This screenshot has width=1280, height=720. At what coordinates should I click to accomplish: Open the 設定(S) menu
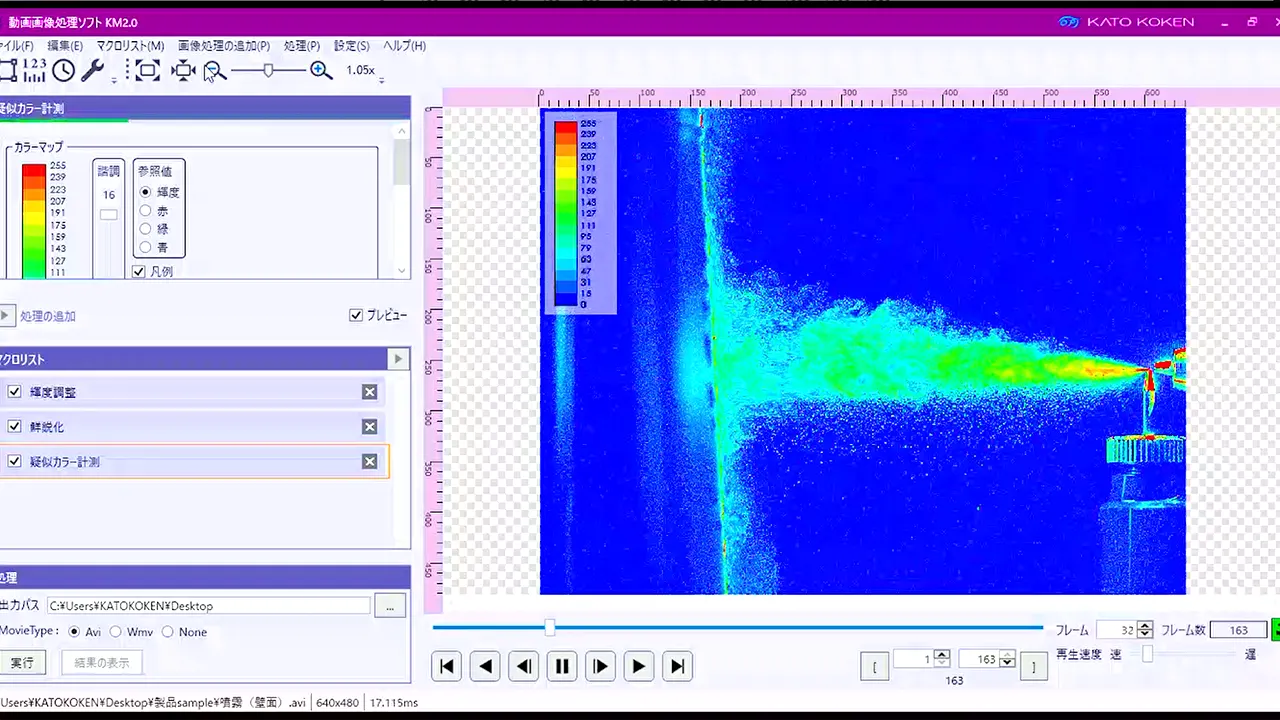352,46
